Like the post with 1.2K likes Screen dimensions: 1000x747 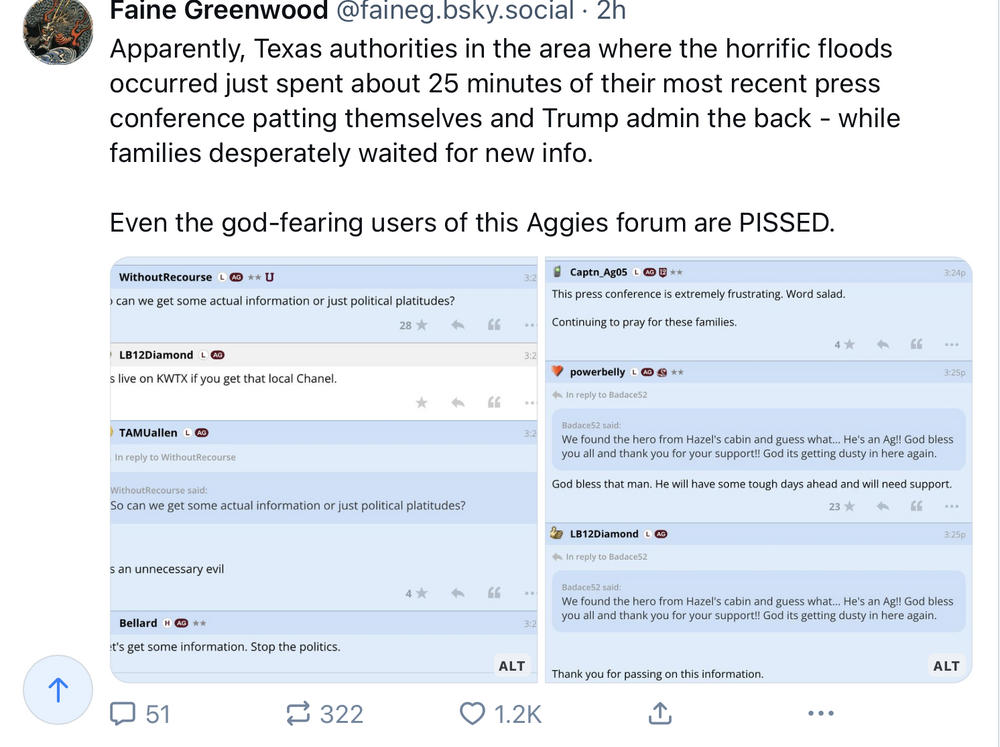click(x=500, y=713)
